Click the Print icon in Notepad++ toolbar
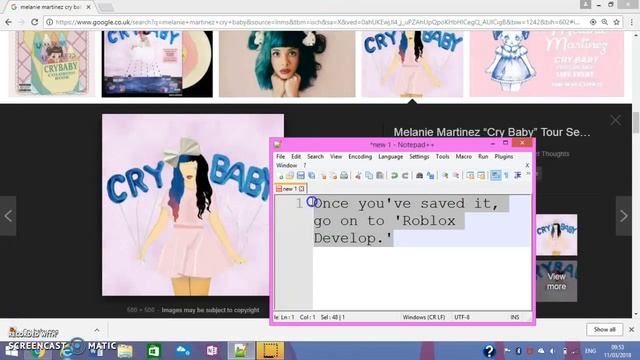The height and width of the screenshot is (360, 640). (344, 176)
